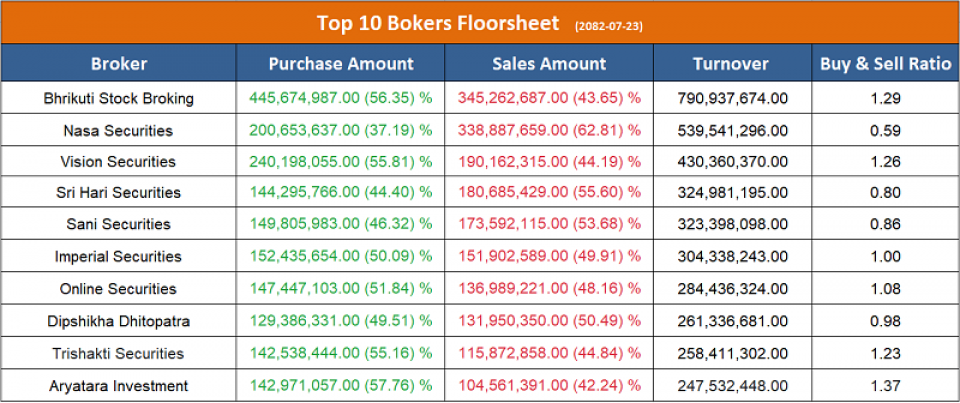The image size is (960, 403).
Task: Click the Sales Amount column header
Action: click(549, 64)
